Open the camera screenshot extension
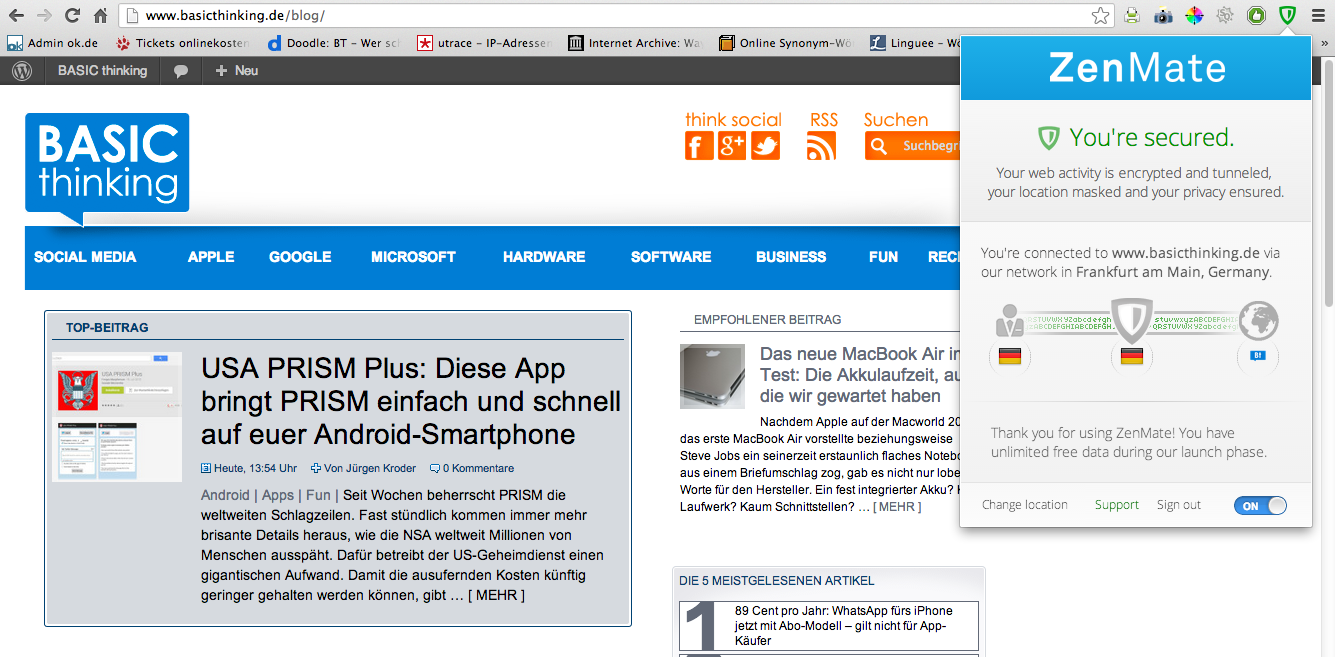The width and height of the screenshot is (1335, 657). [1163, 15]
